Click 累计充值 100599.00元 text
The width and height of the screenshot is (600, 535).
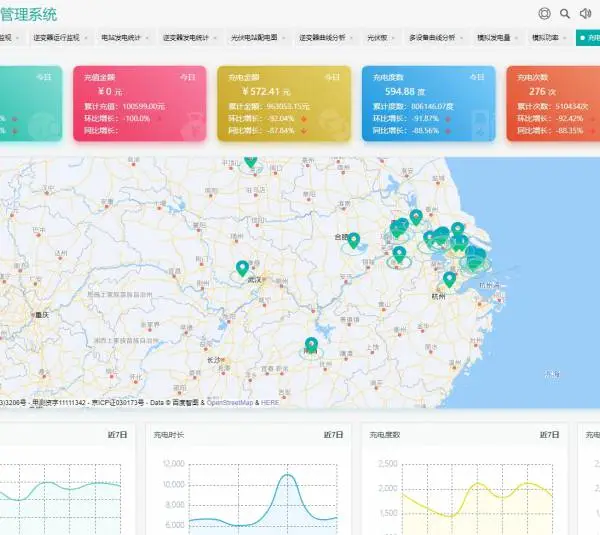(x=125, y=106)
